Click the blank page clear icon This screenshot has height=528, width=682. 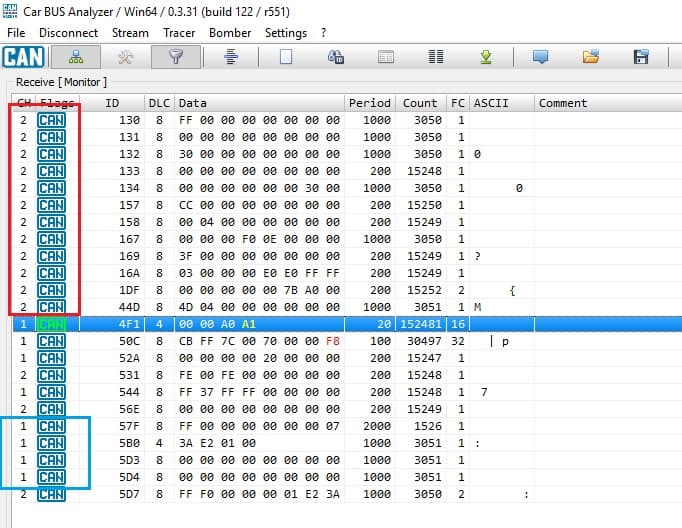click(x=286, y=57)
